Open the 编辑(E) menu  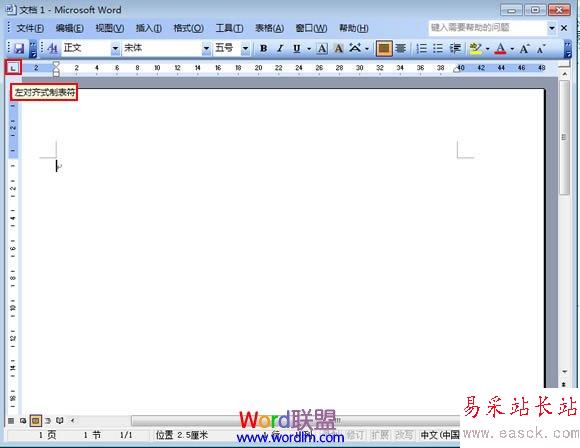(x=70, y=28)
